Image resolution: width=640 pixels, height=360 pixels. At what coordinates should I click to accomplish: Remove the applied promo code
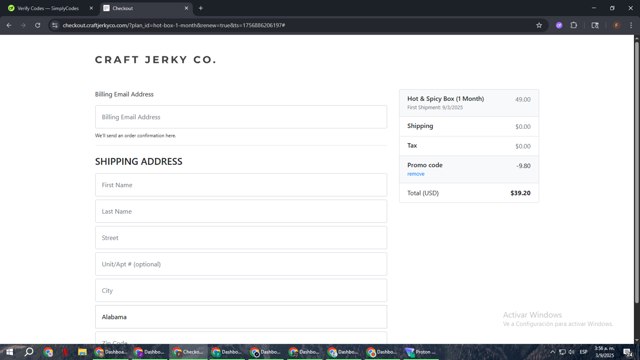tap(416, 174)
